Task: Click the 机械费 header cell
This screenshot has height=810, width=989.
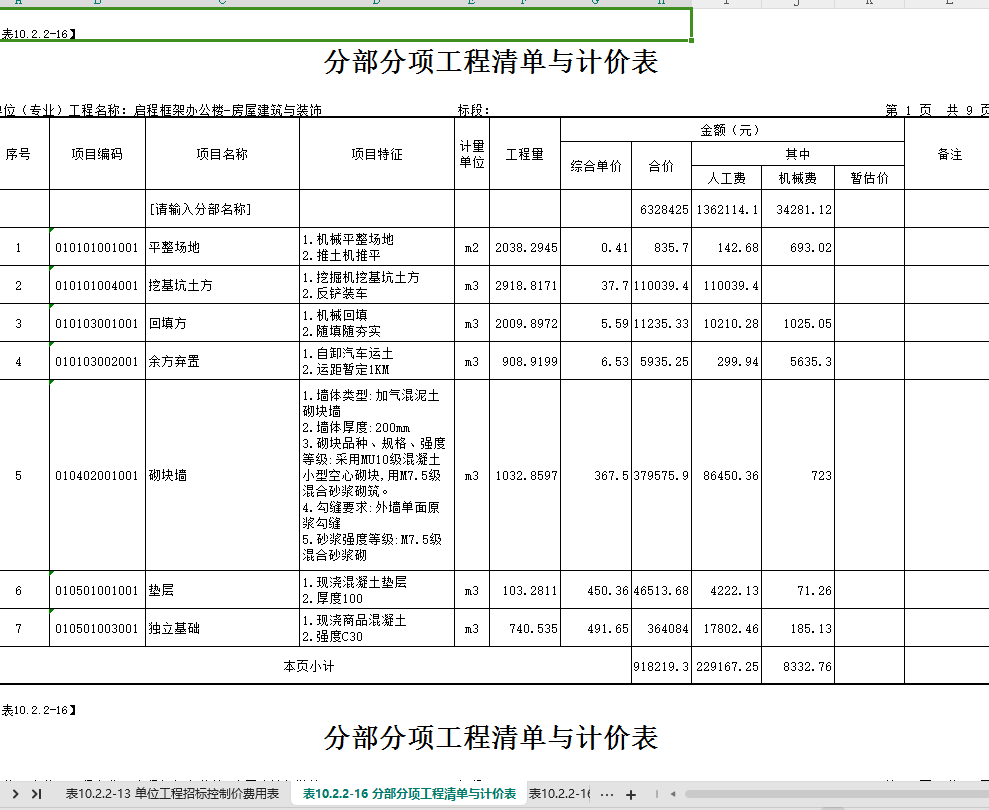Action: pyautogui.click(x=798, y=178)
